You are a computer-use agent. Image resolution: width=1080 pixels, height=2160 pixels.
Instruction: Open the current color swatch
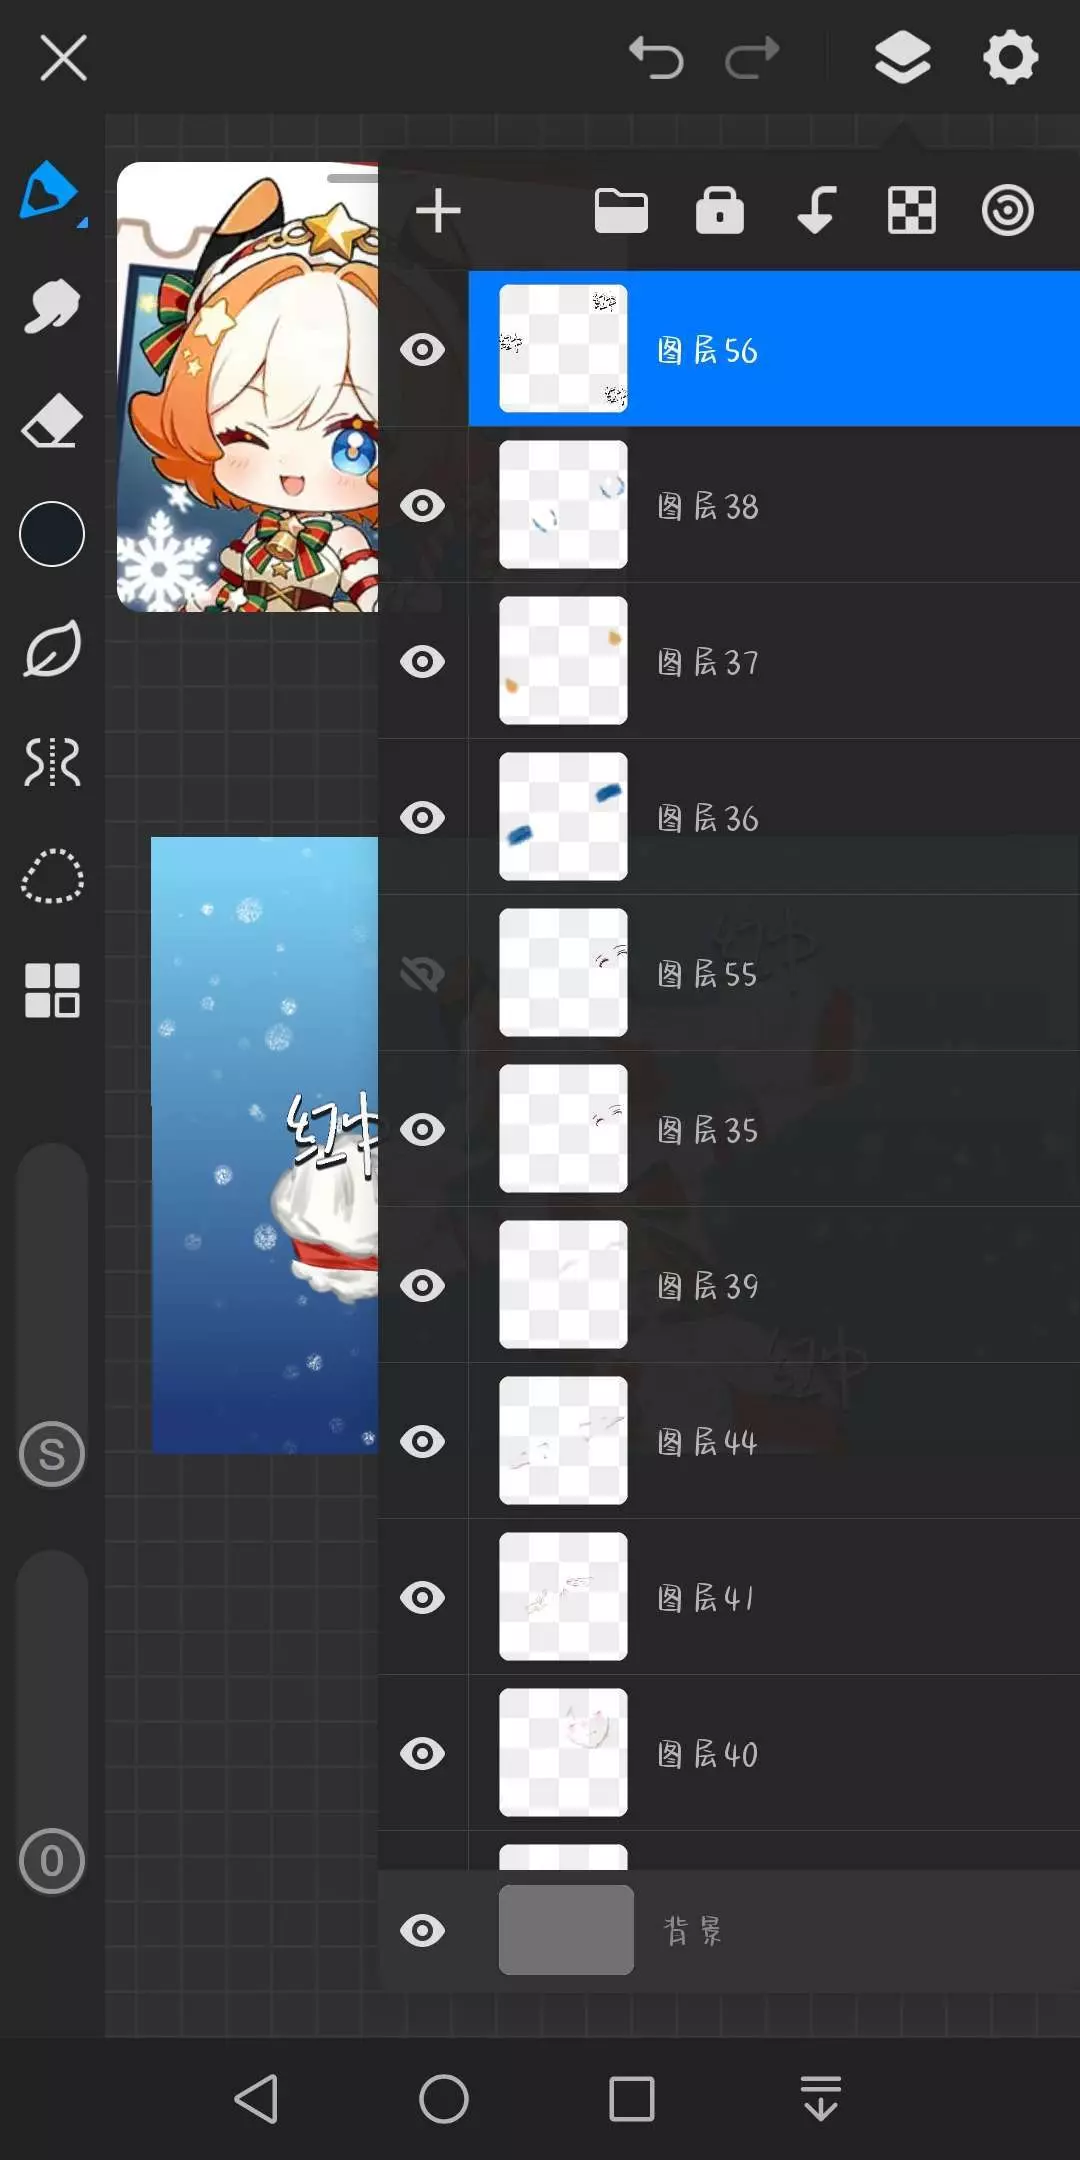(x=52, y=534)
